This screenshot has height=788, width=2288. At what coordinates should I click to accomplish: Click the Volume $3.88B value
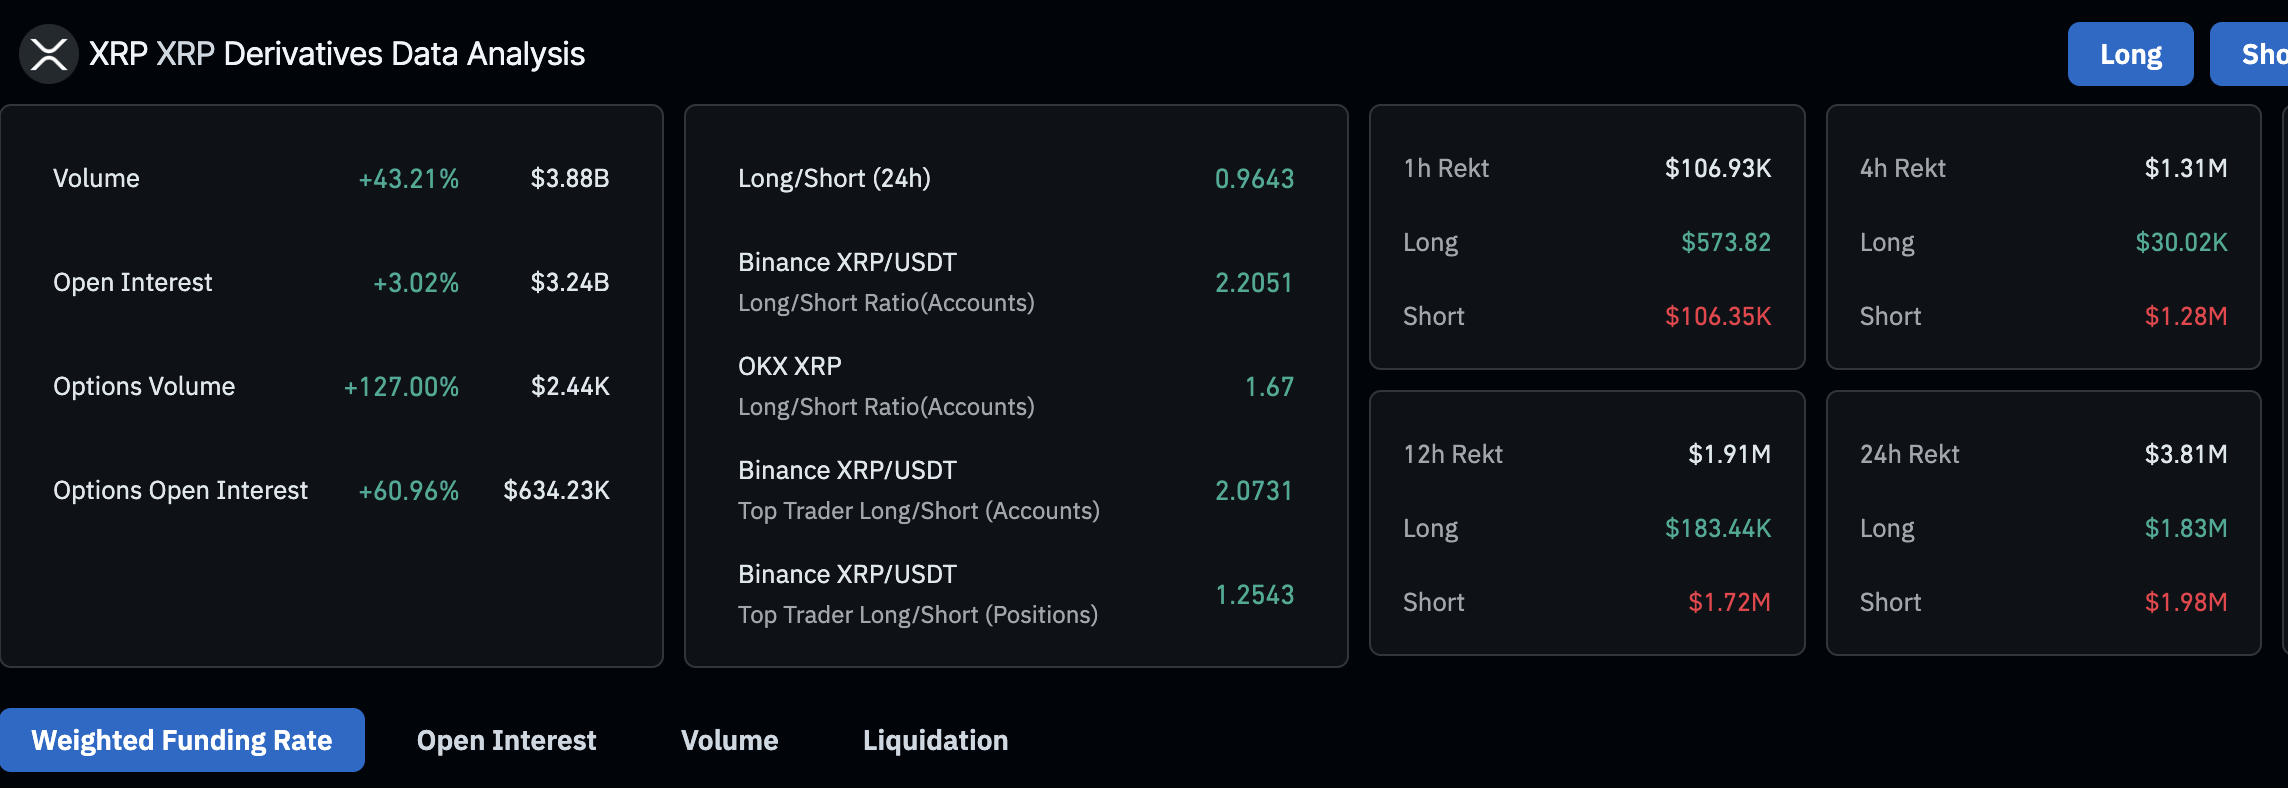click(569, 179)
